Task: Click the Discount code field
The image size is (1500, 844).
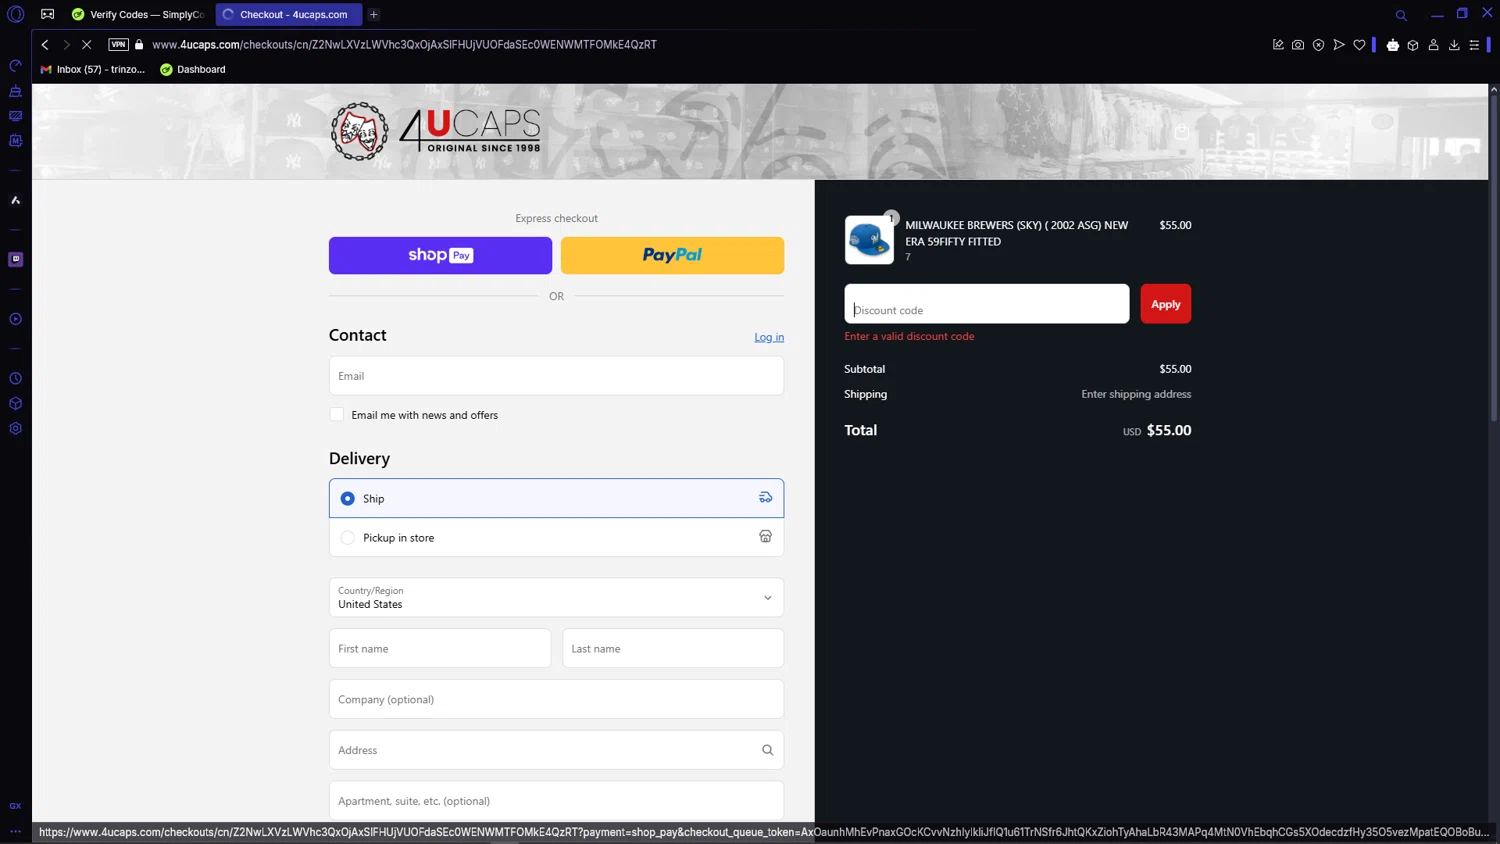Action: click(987, 304)
